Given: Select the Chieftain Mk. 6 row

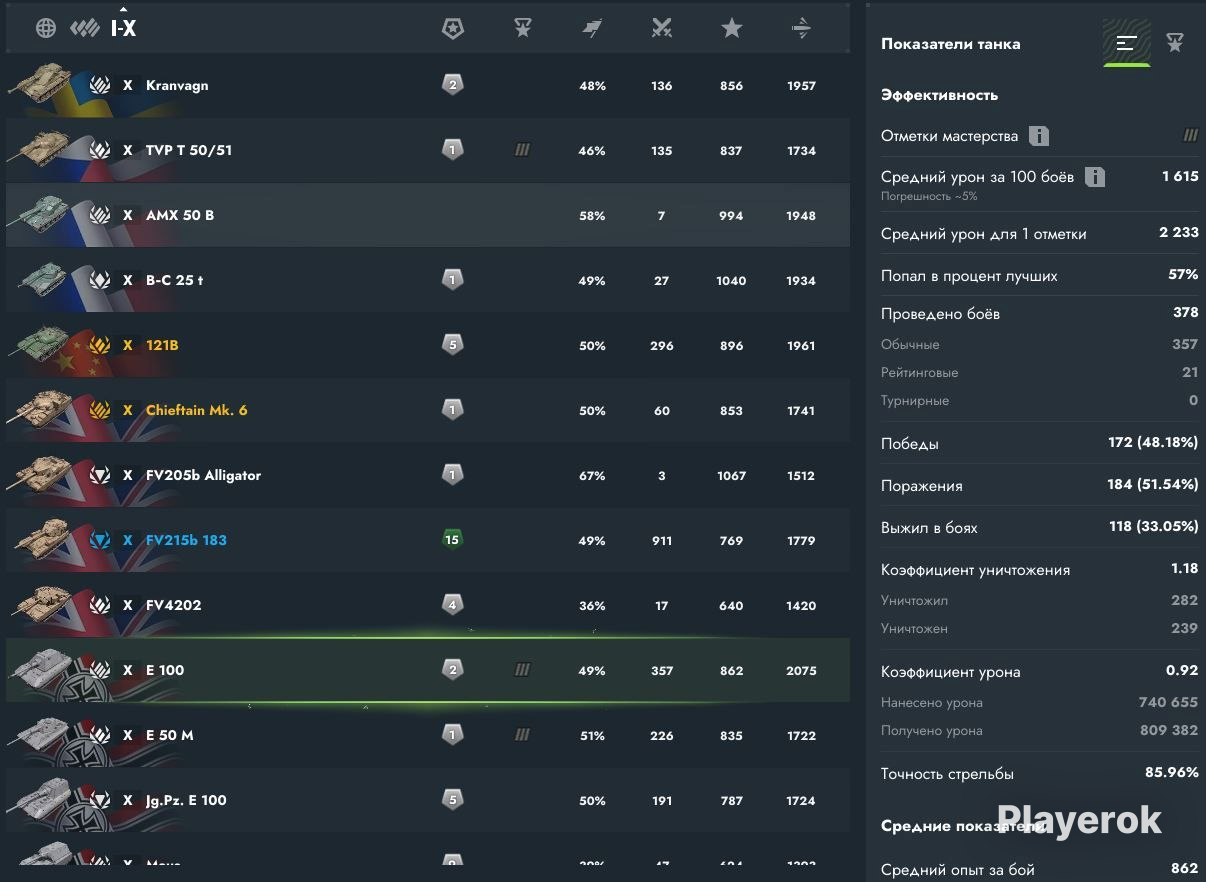Looking at the screenshot, I should [x=428, y=410].
